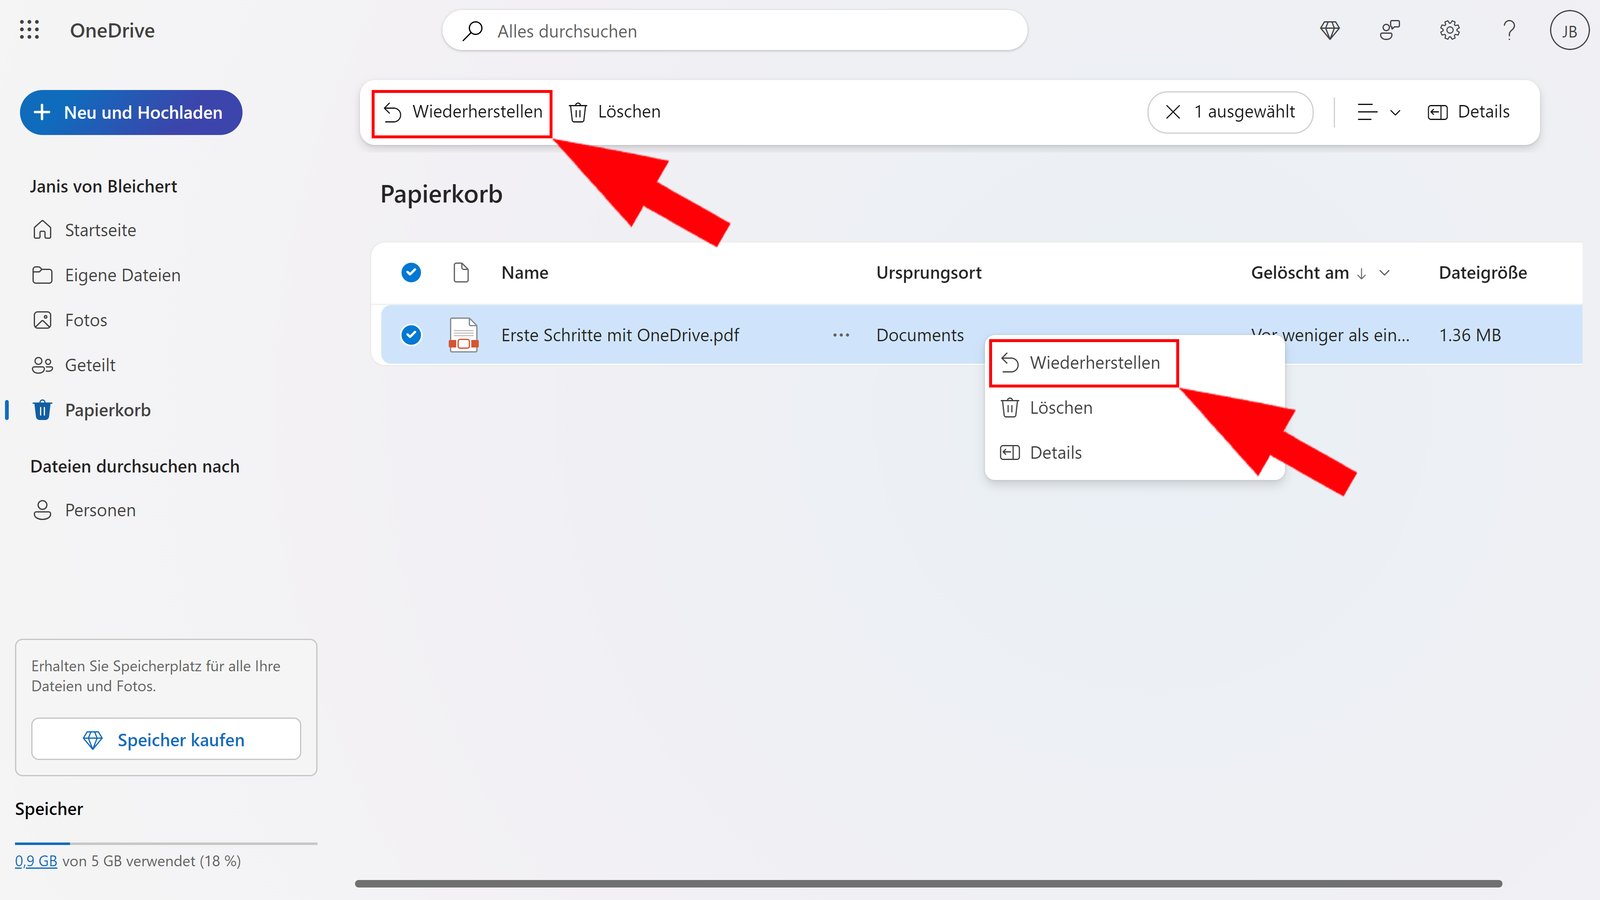Deselect the Erste Schritte mit OneDrive.pdf checkbox
The image size is (1600, 900).
411,334
